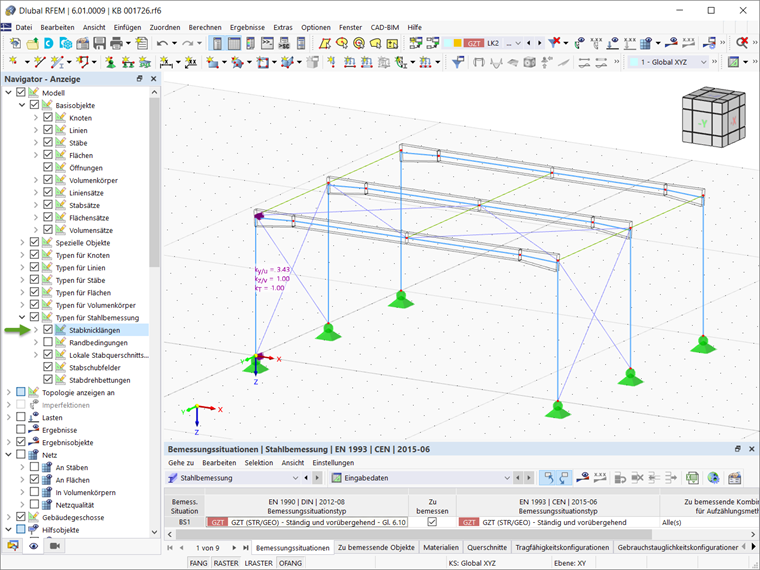The height and width of the screenshot is (570, 760).
Task: Click the view cube in the model window
Action: 713,116
